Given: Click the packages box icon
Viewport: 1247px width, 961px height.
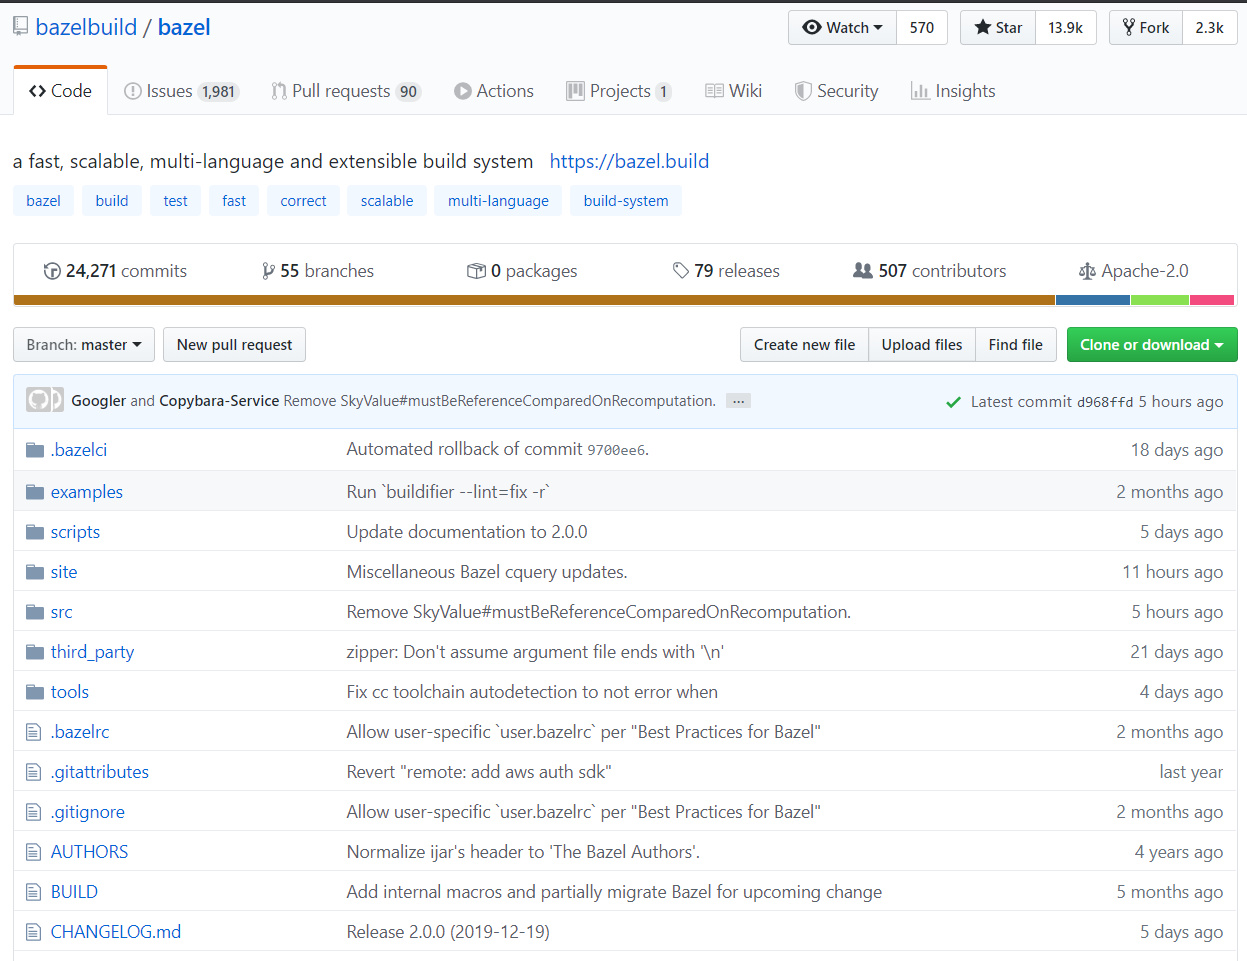Looking at the screenshot, I should click(476, 271).
